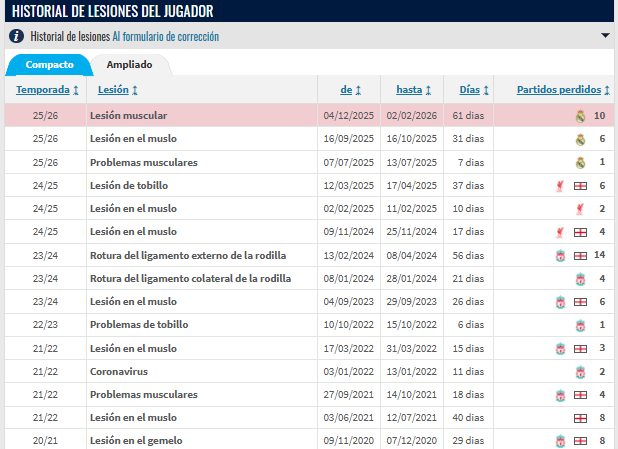This screenshot has width=618, height=449.
Task: Click the 37 días duration cell
Action: click(468, 185)
